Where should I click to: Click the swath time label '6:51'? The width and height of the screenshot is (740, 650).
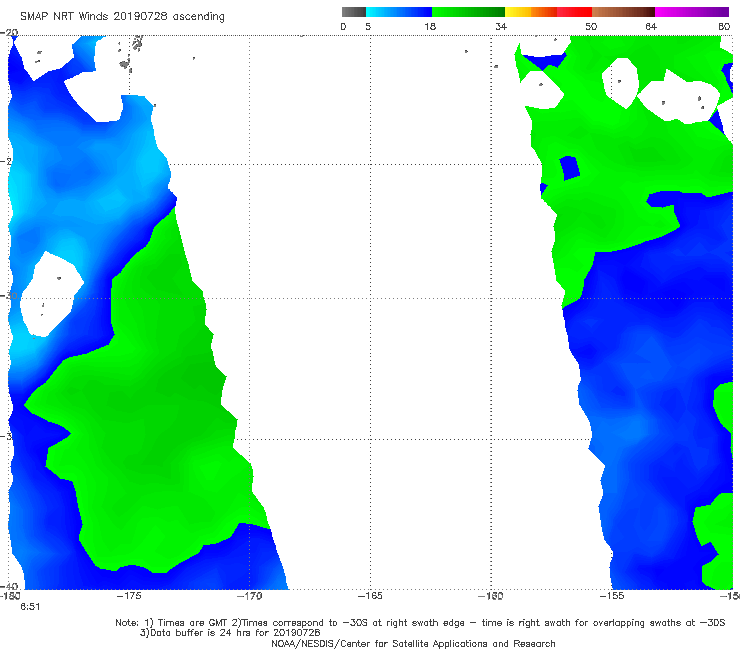coord(30,607)
